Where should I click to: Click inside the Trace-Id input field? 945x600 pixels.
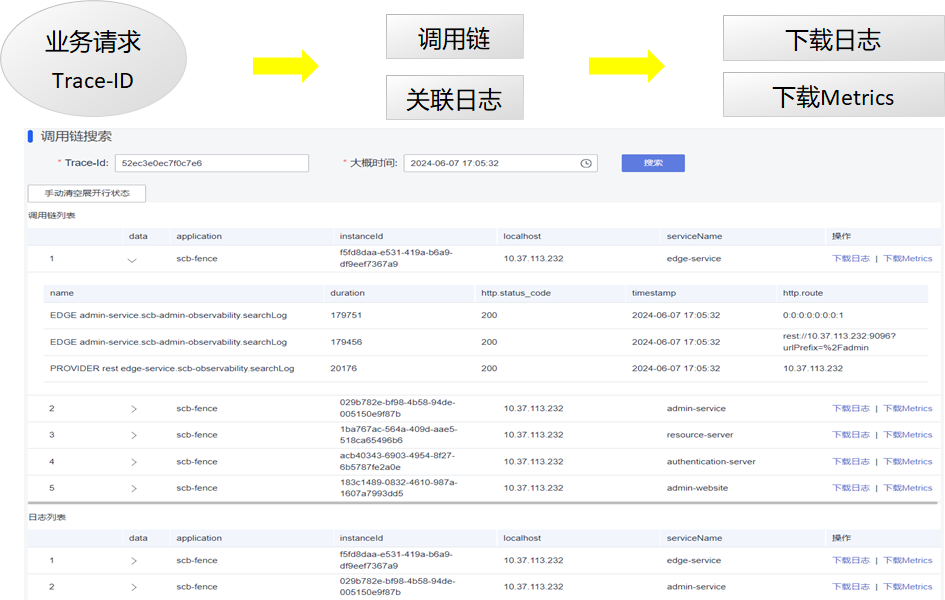(x=212, y=162)
